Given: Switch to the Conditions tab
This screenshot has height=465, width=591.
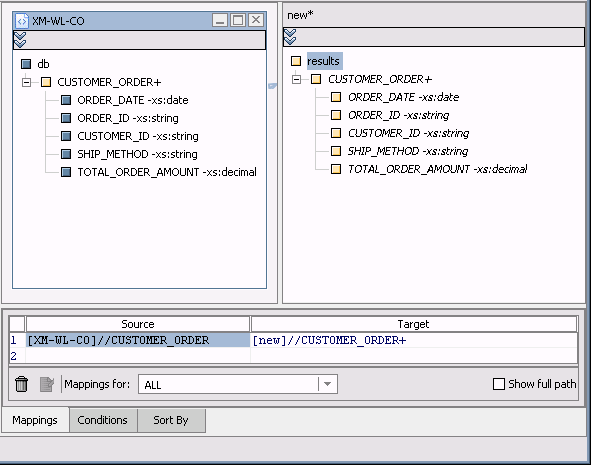Looking at the screenshot, I should (103, 420).
